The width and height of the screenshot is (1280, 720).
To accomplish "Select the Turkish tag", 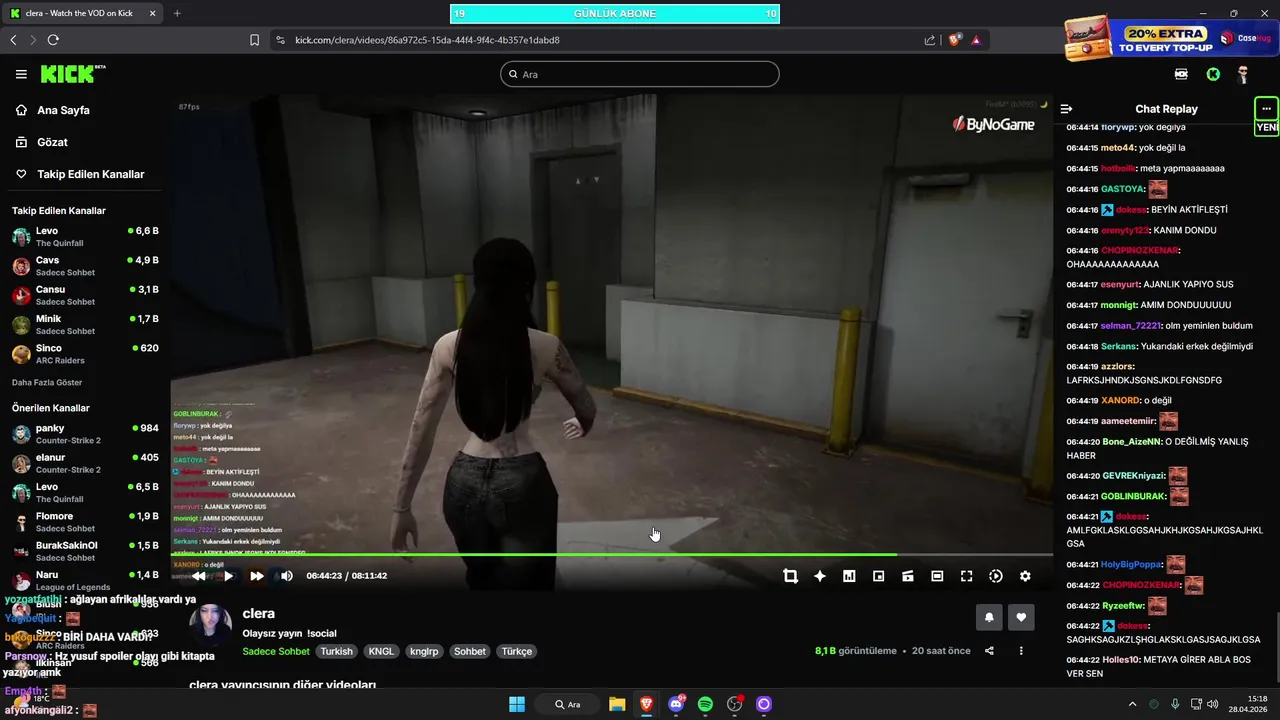I will click(337, 651).
